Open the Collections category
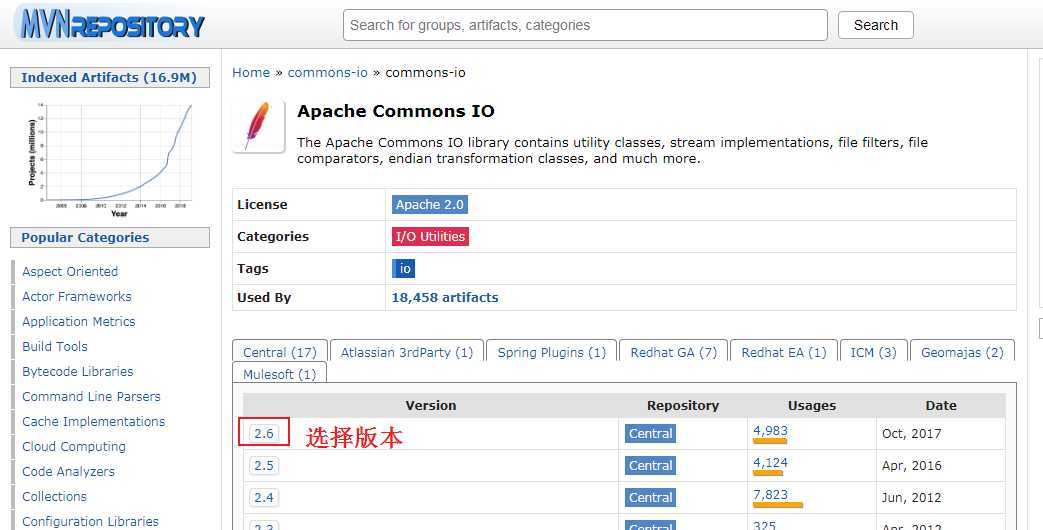 click(x=55, y=497)
